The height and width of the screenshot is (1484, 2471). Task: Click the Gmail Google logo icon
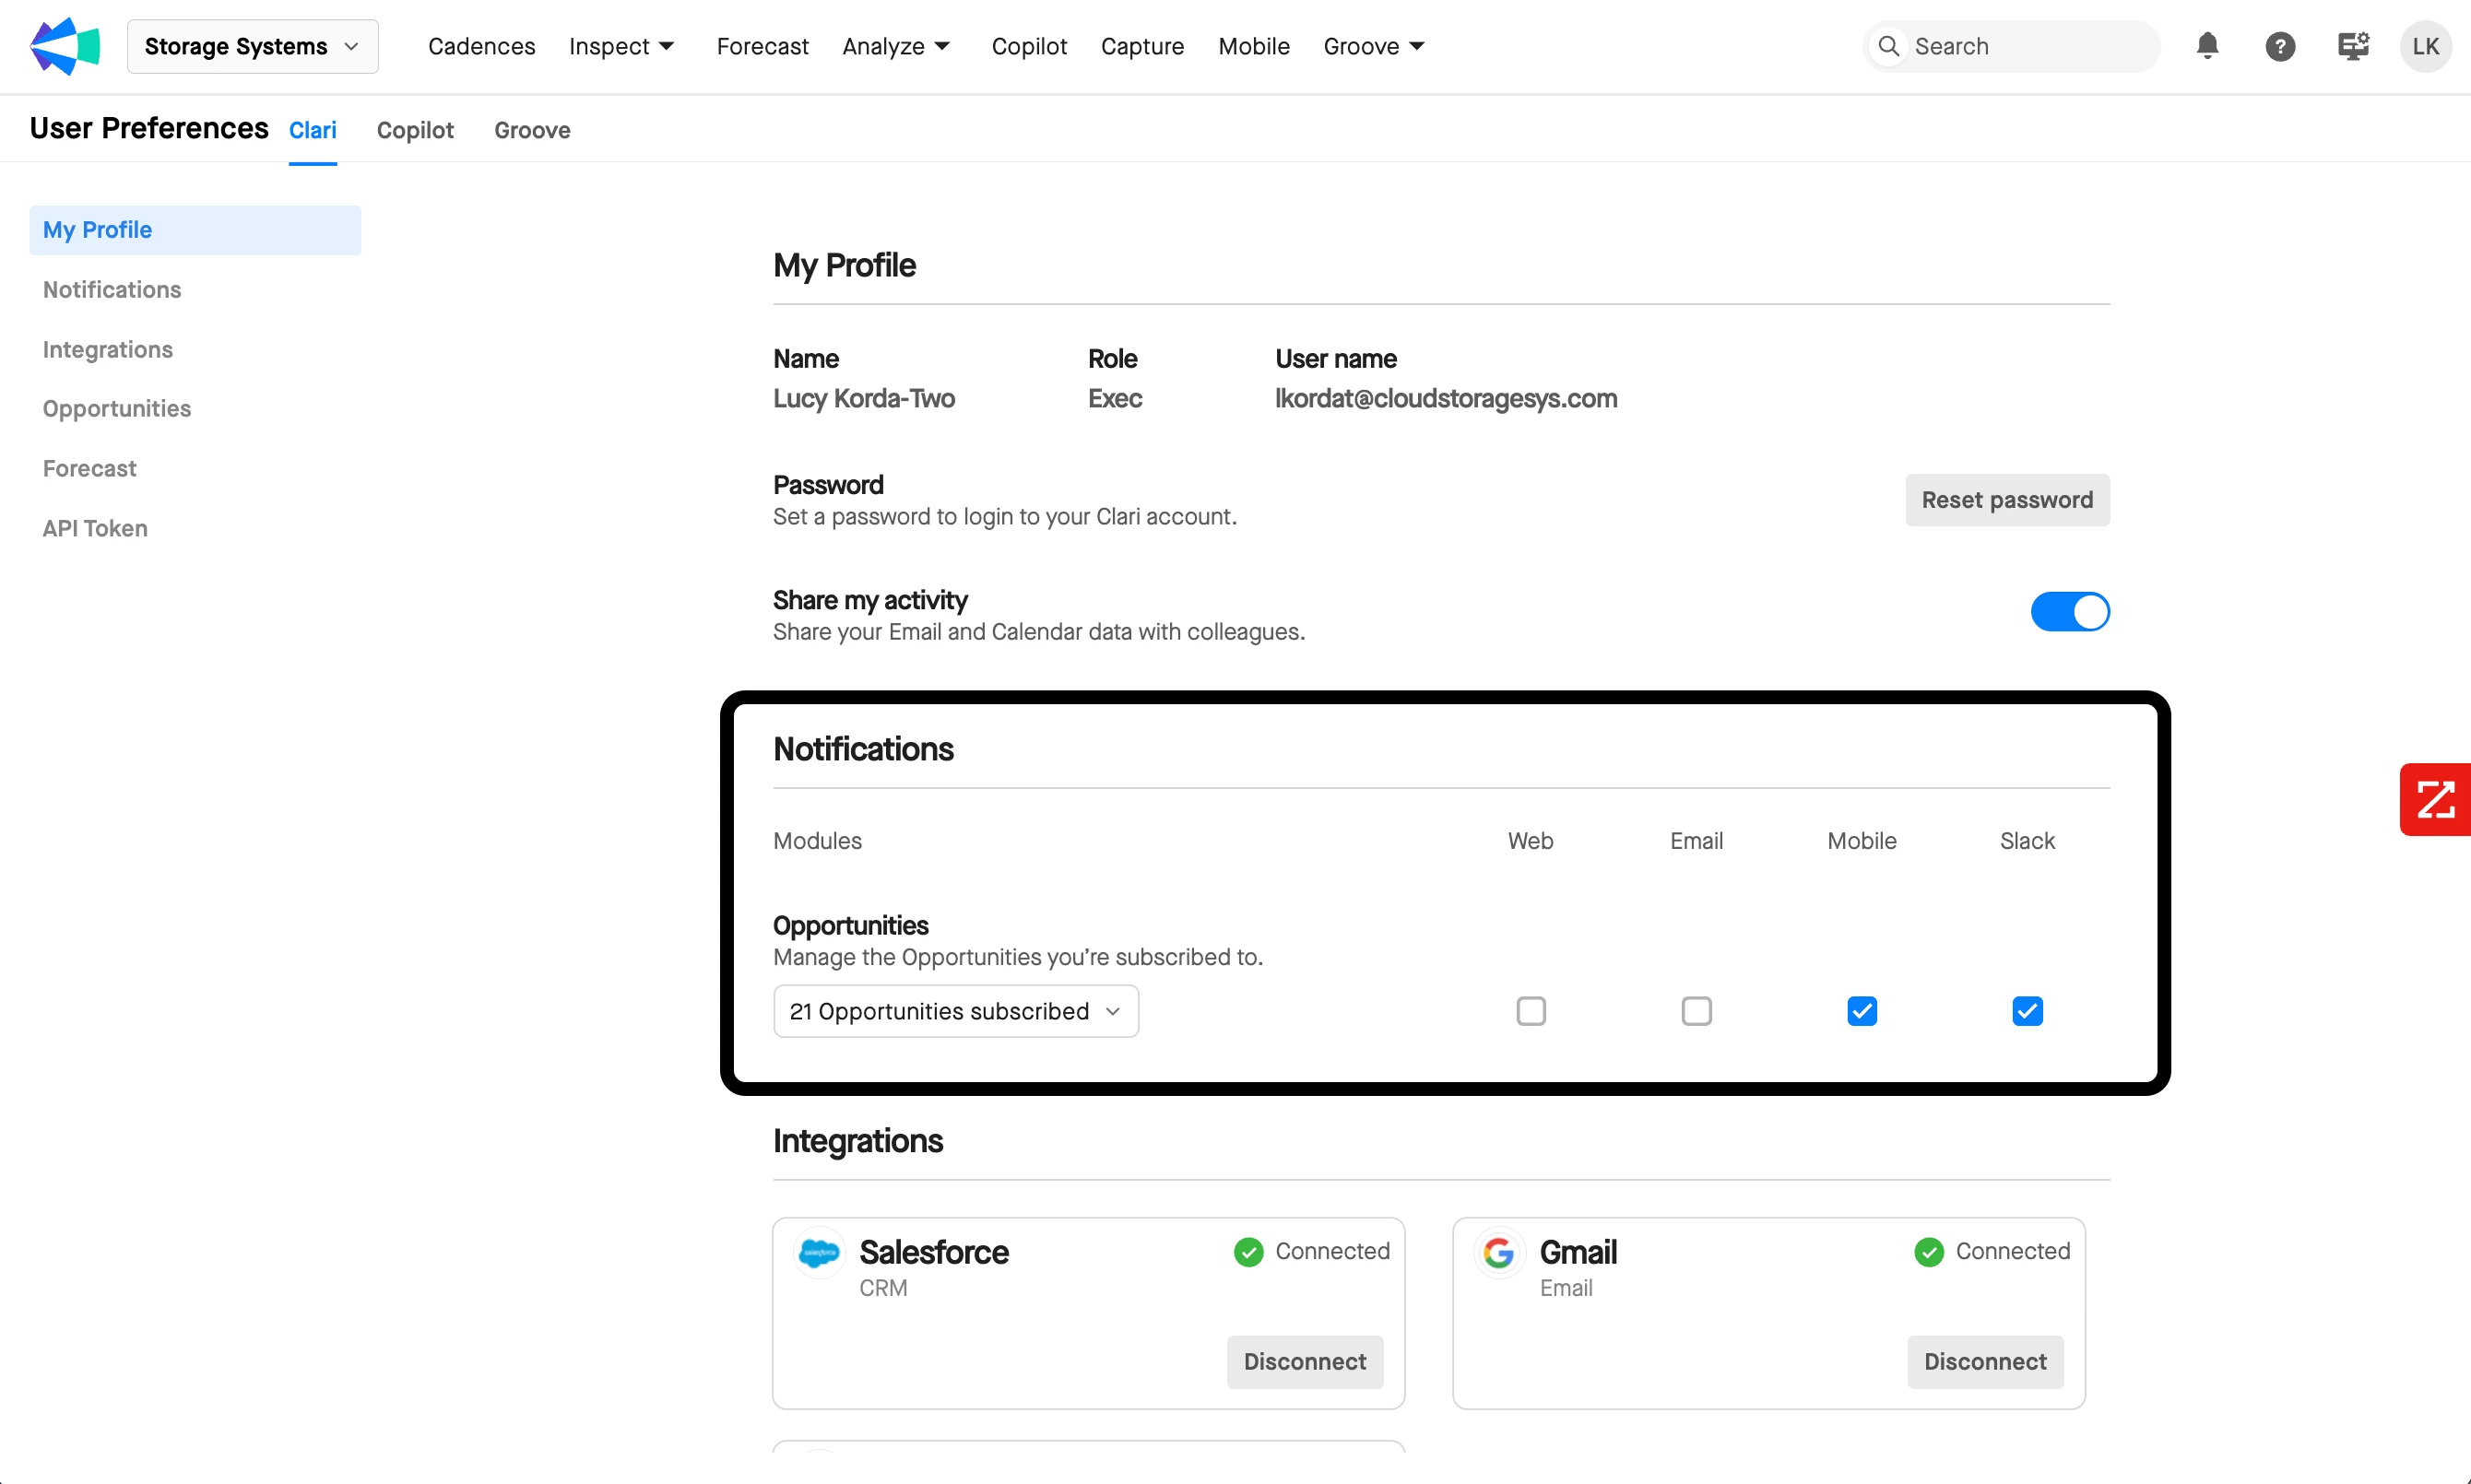click(x=1498, y=1252)
